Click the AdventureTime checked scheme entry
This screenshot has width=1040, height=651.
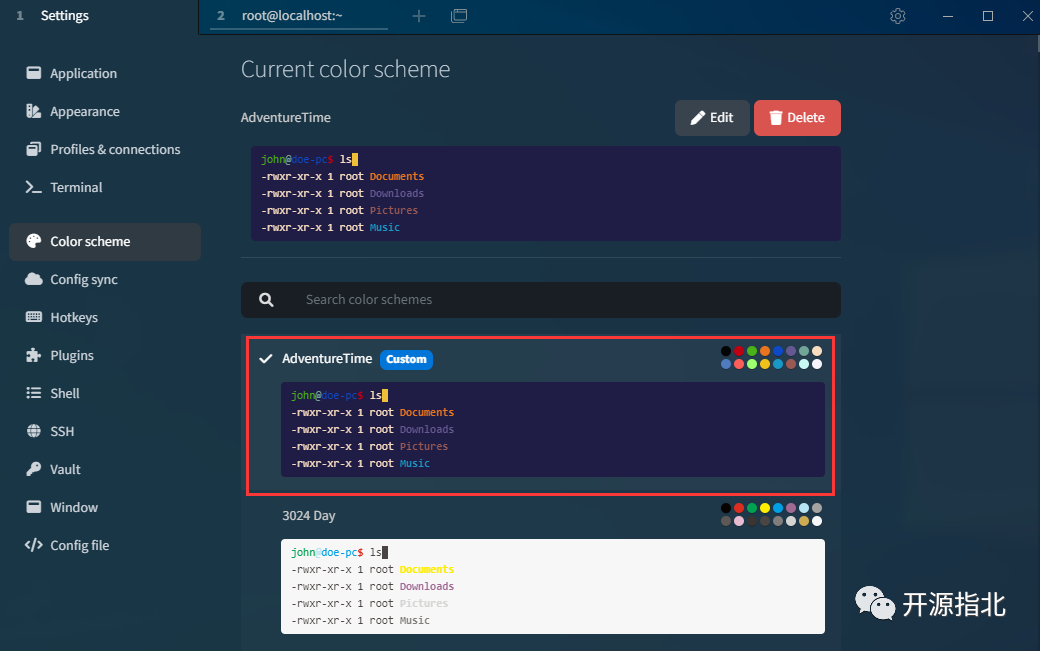coord(326,359)
